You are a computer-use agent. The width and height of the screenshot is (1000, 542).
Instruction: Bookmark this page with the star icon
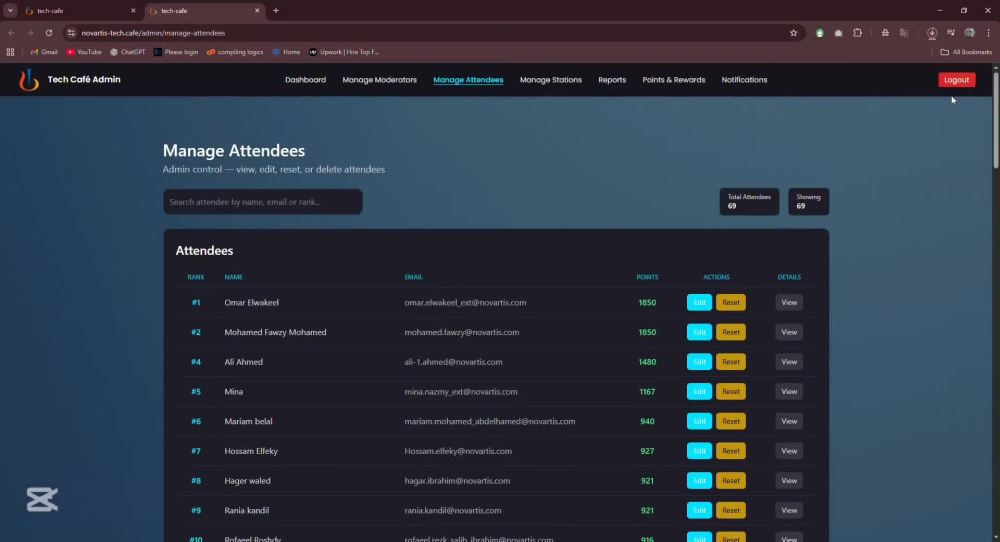tap(793, 33)
